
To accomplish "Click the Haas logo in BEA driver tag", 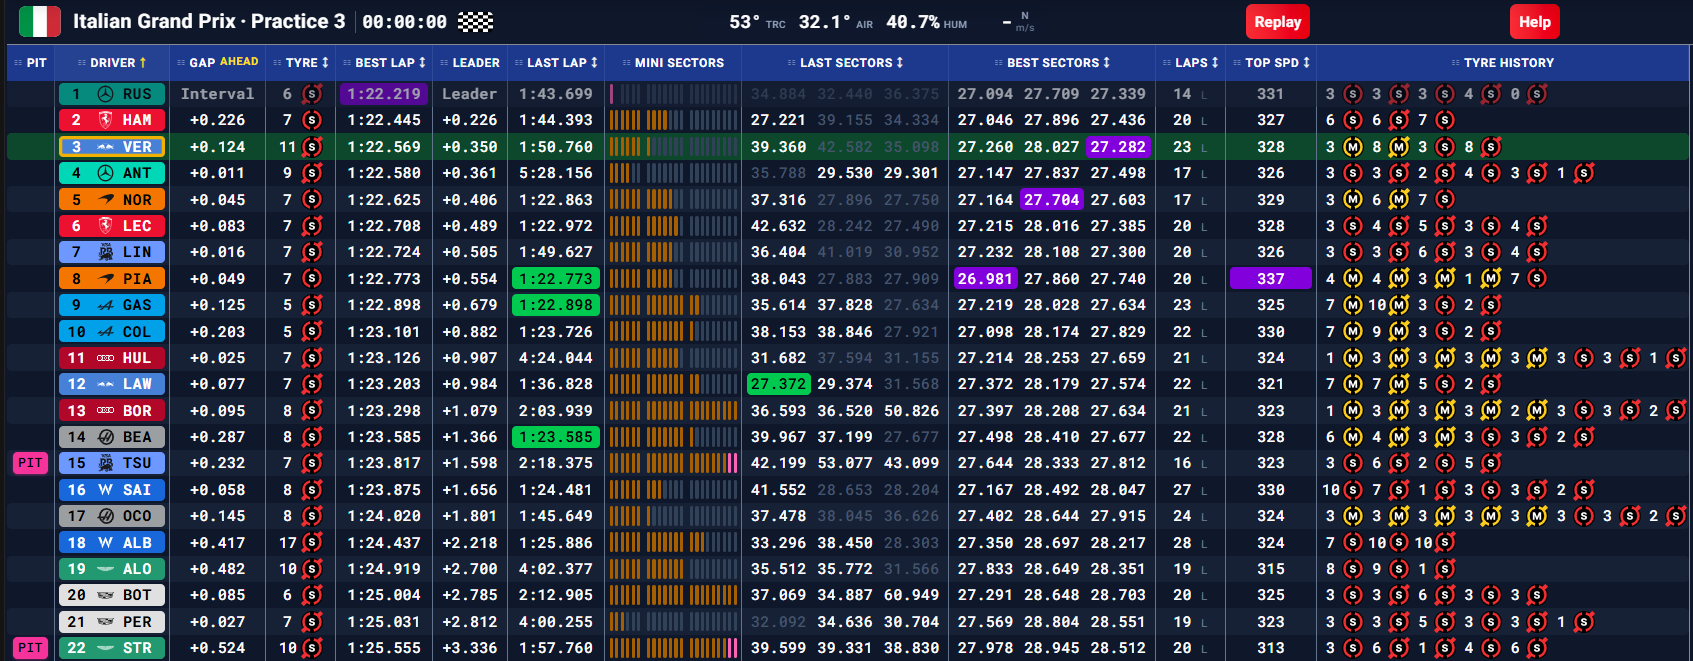I will tap(105, 437).
